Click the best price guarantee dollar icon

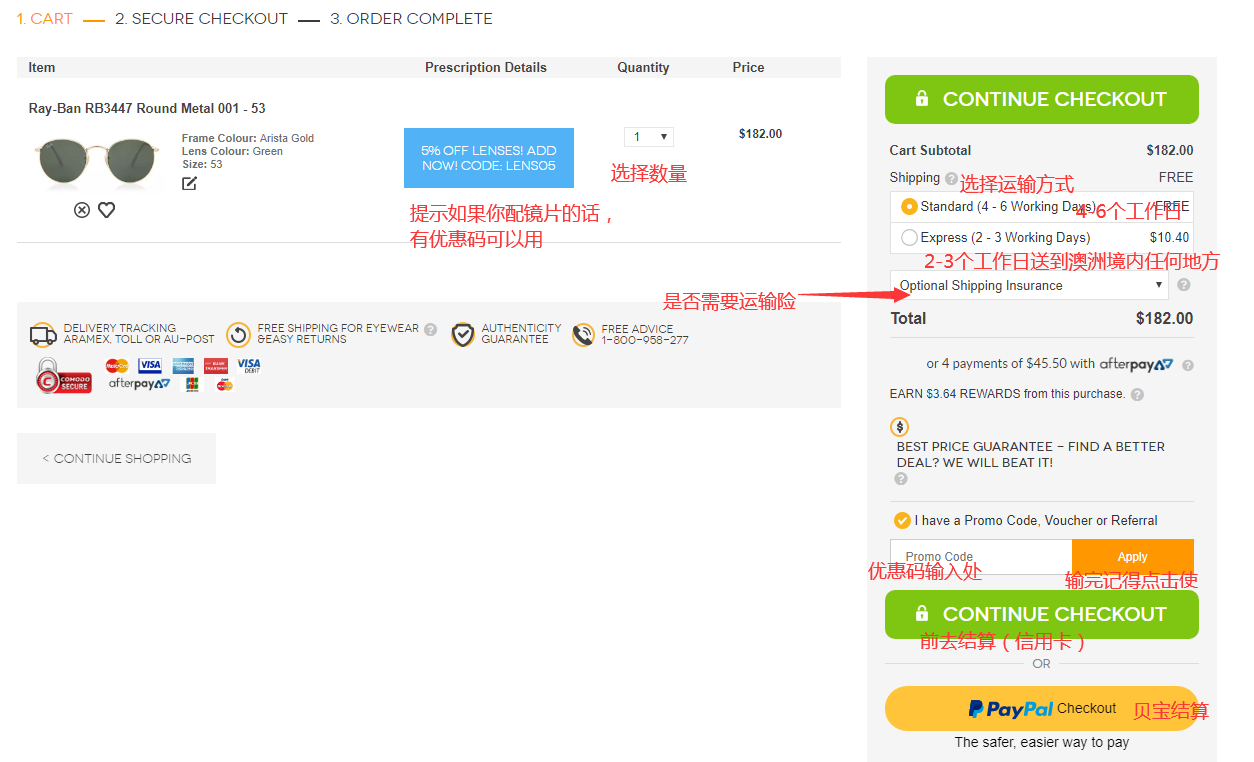click(x=899, y=427)
